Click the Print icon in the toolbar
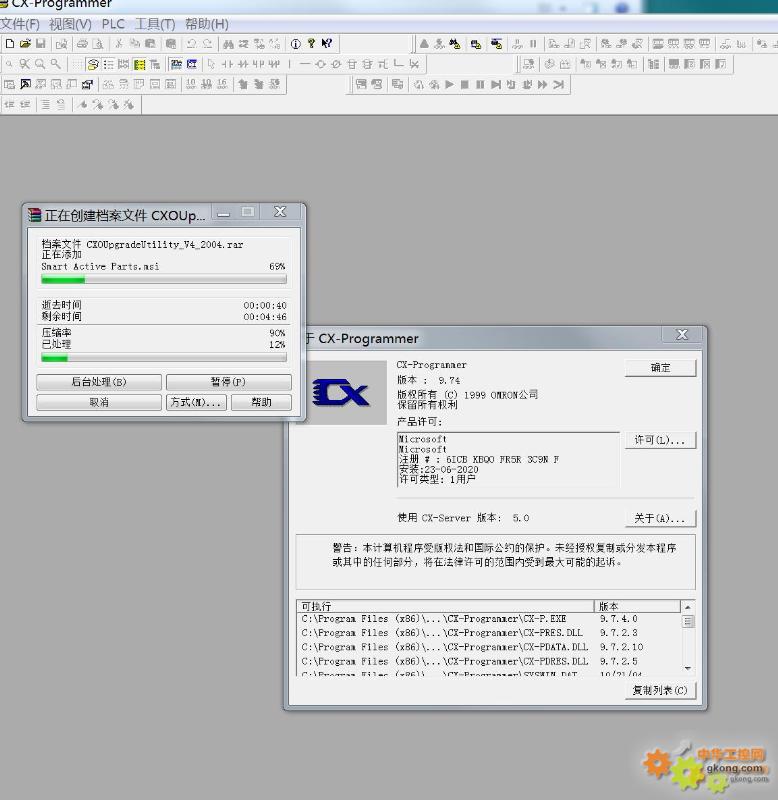 [x=82, y=44]
